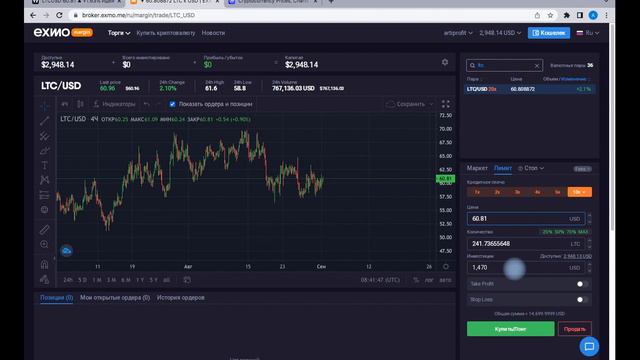
Task: Select 3x leverage
Action: 517,192
